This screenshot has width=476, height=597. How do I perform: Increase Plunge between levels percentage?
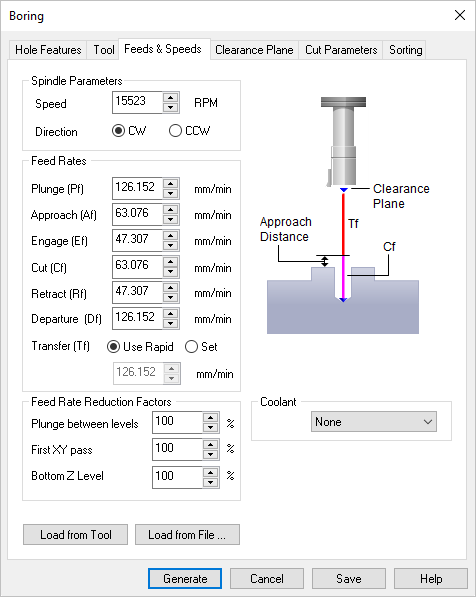pos(211,417)
